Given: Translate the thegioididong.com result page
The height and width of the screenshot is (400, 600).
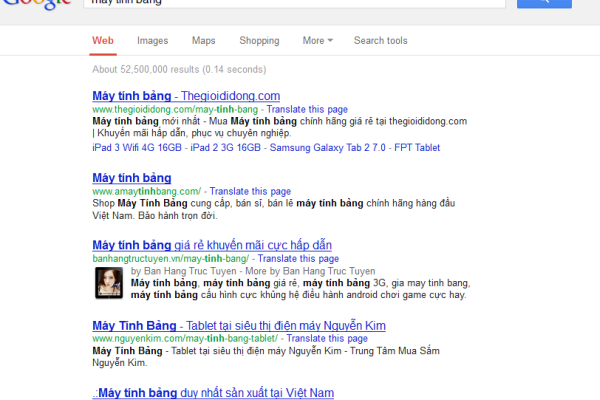Looking at the screenshot, I should point(307,109).
